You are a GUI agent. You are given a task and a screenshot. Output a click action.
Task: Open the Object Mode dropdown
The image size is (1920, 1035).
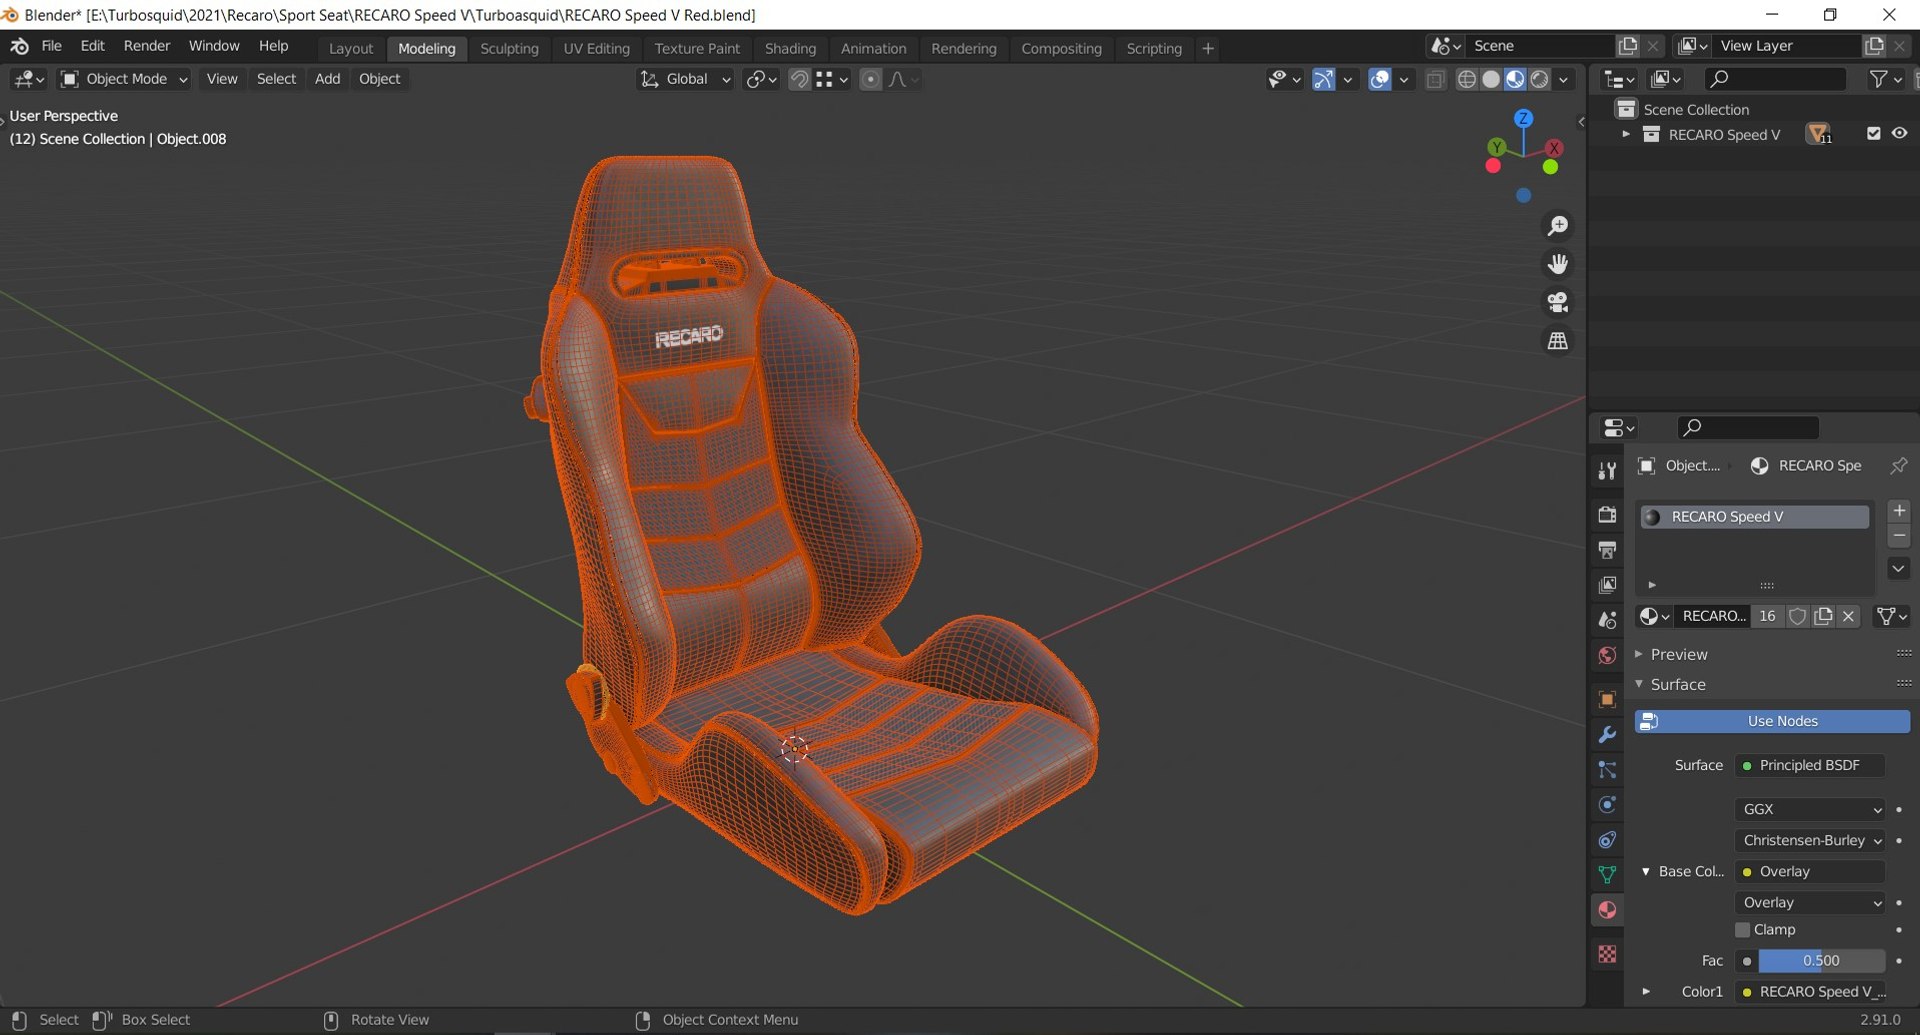pyautogui.click(x=124, y=79)
